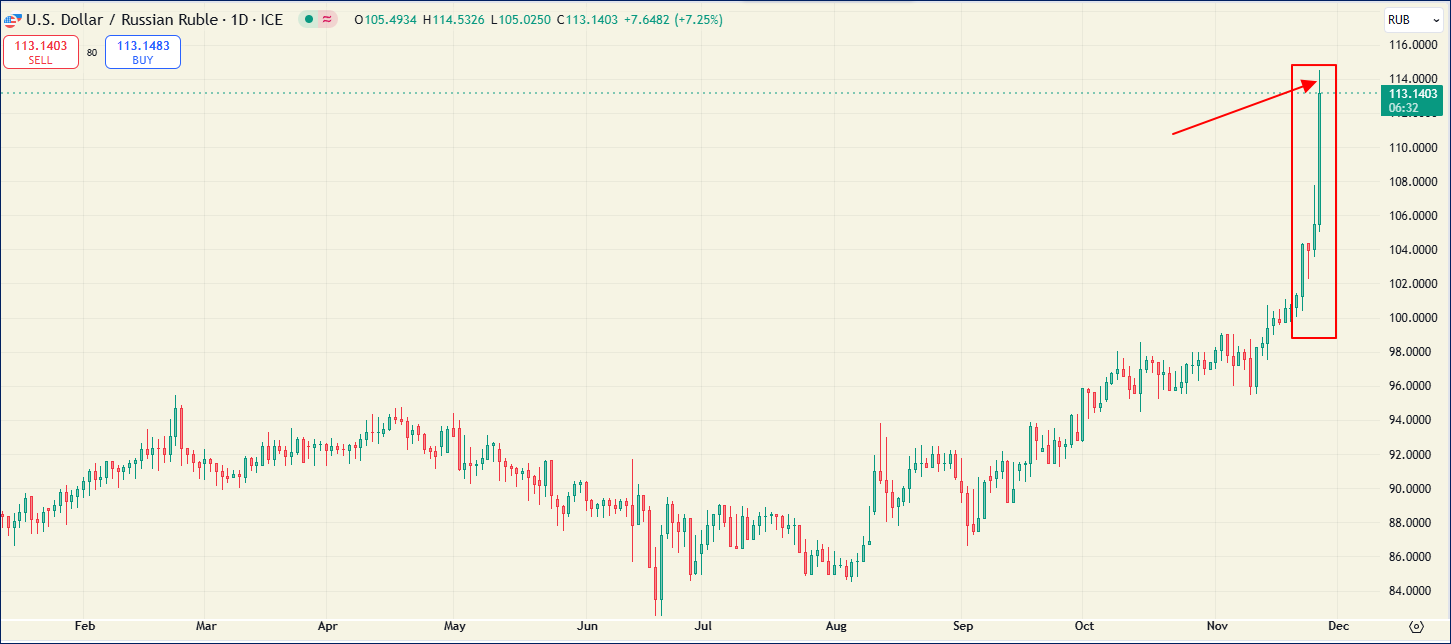The image size is (1451, 644).
Task: Click the USD/RUB currency pair flag icon
Action: pos(10,20)
